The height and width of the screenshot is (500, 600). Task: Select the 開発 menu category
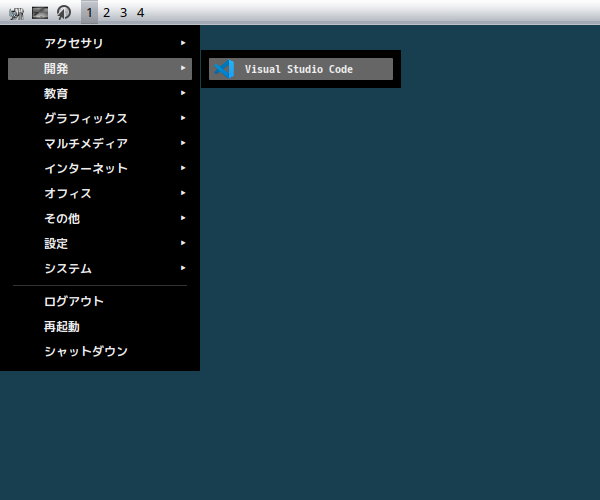pos(100,69)
